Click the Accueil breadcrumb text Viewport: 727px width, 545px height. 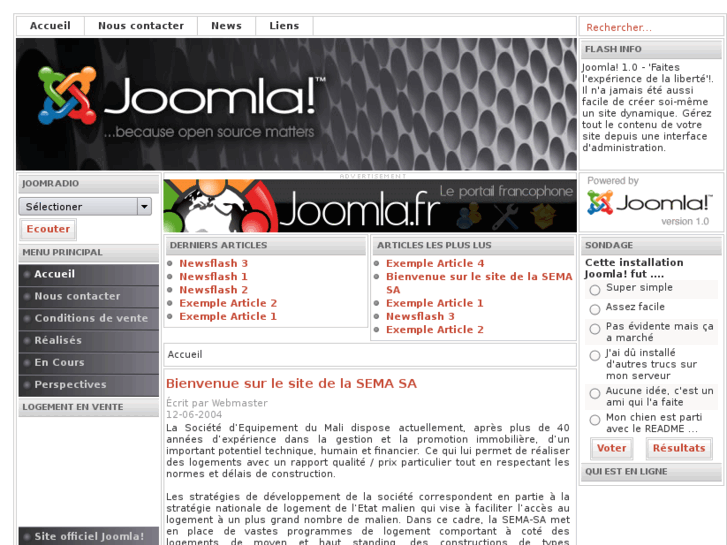185,355
